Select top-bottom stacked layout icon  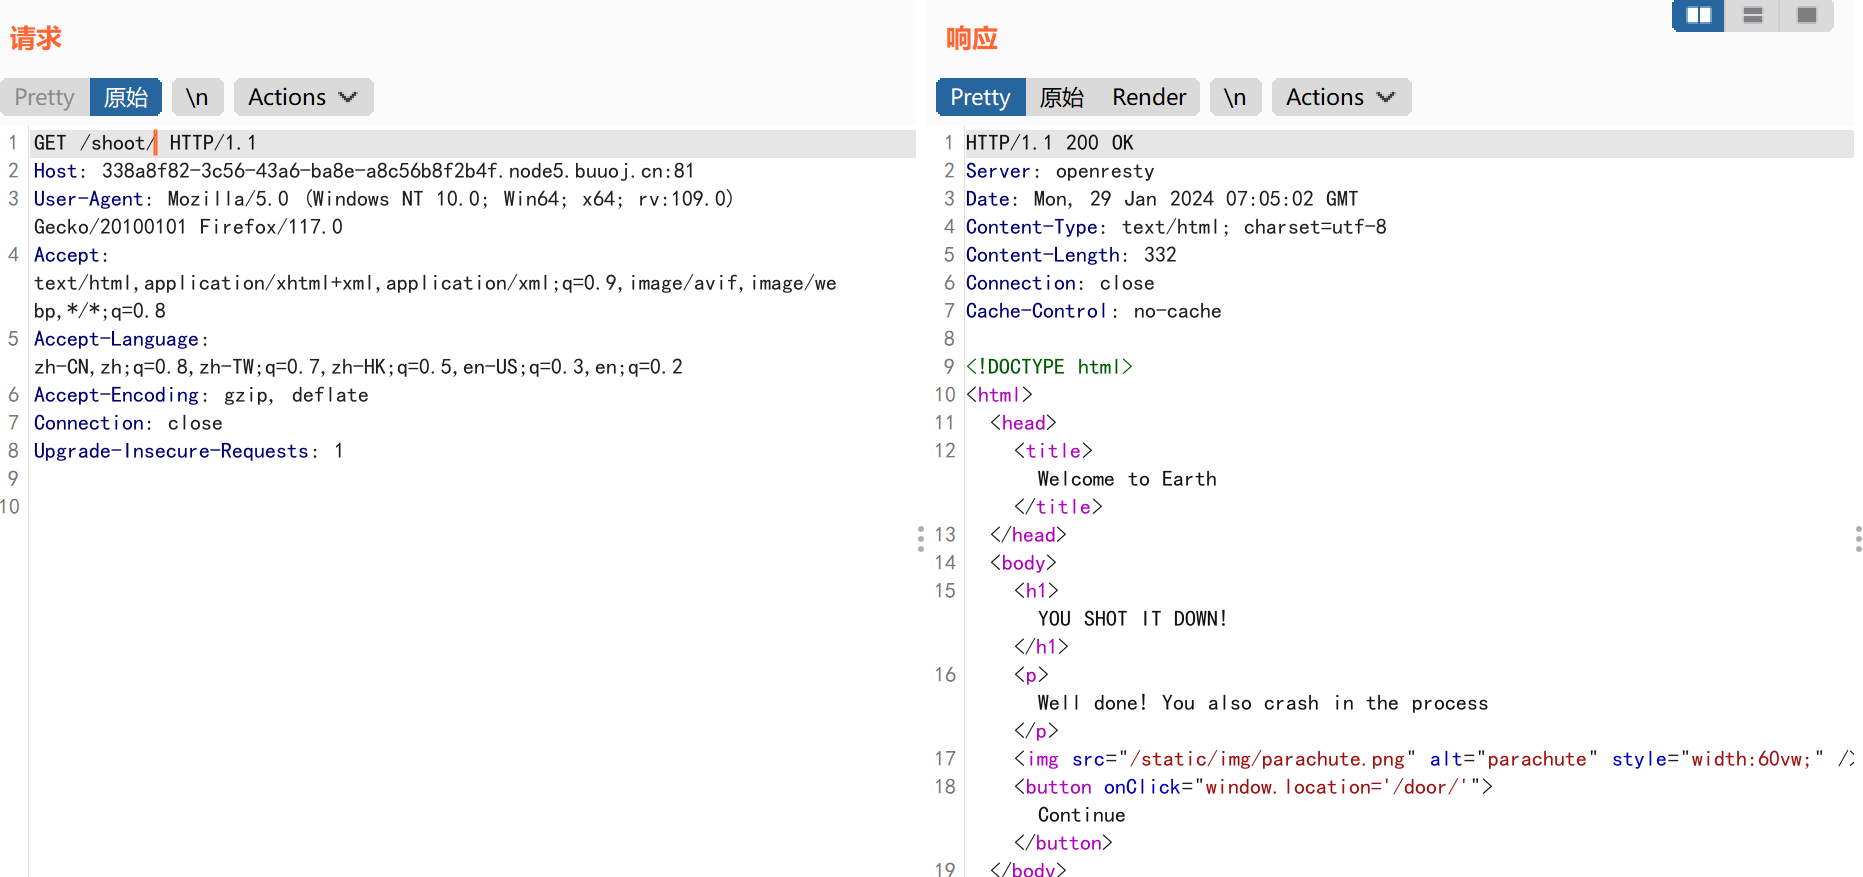tap(1752, 15)
